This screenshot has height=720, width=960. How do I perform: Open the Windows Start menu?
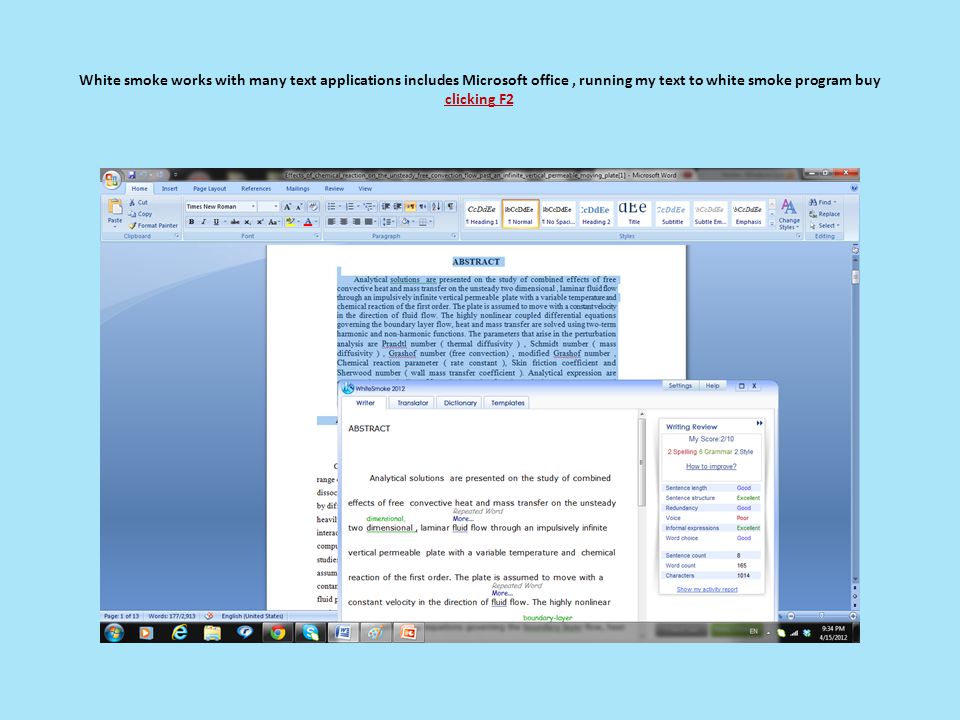[x=114, y=632]
